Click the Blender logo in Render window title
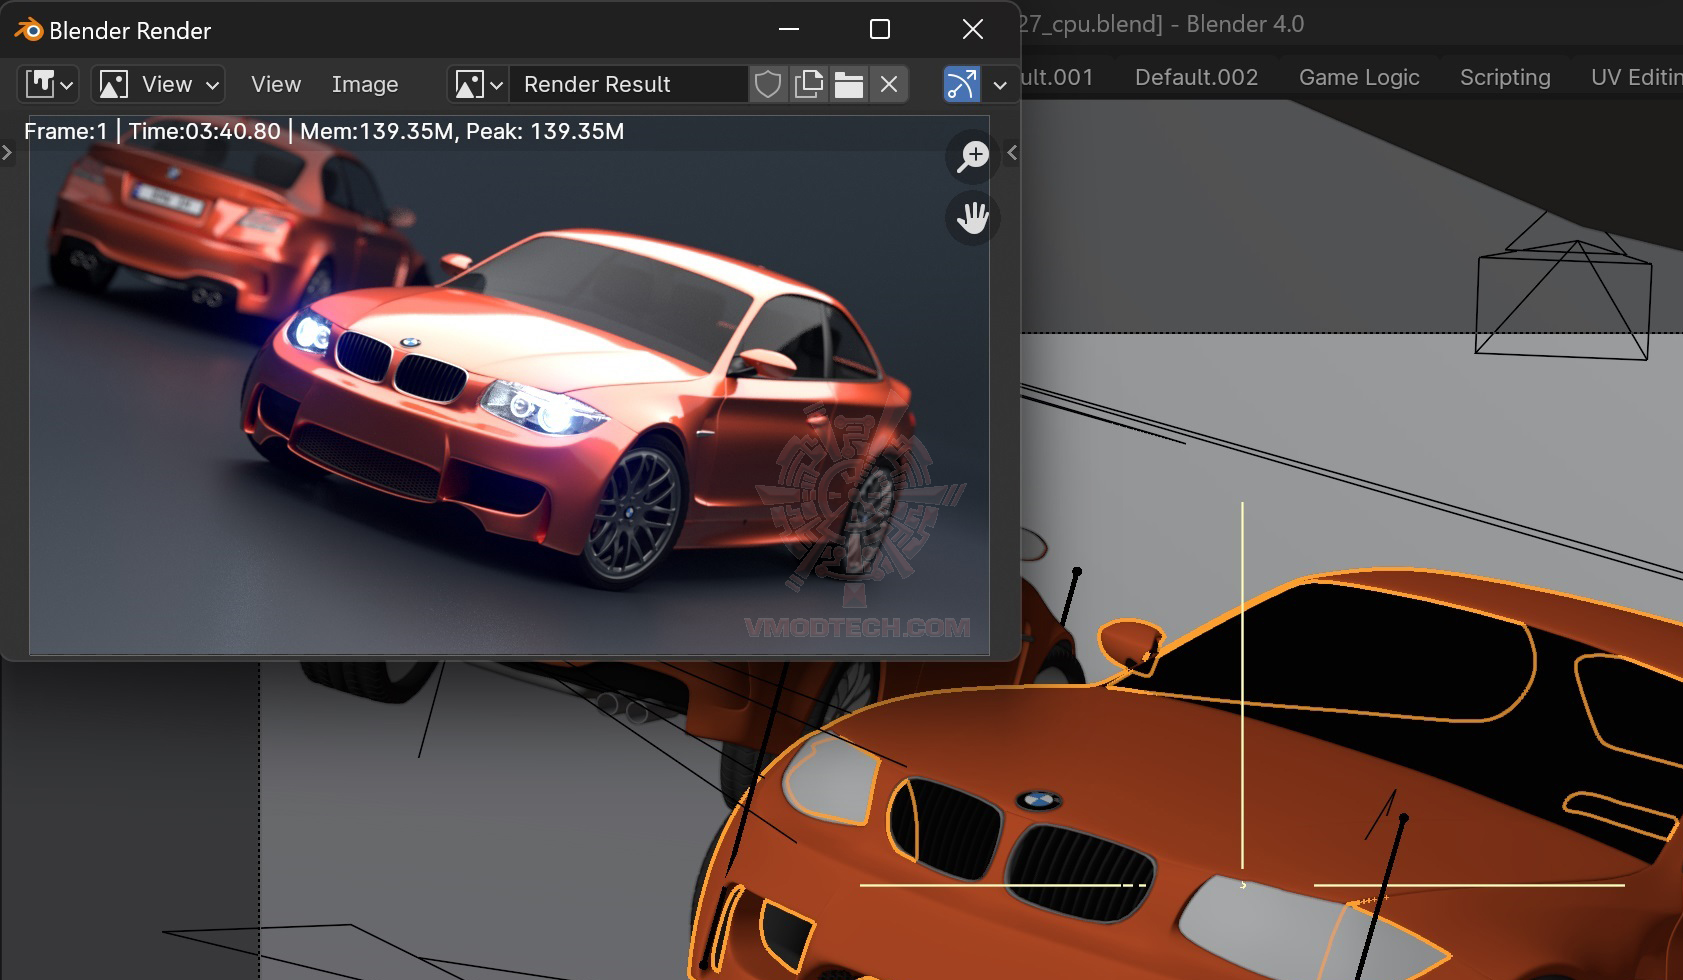This screenshot has width=1683, height=980. click(x=28, y=30)
